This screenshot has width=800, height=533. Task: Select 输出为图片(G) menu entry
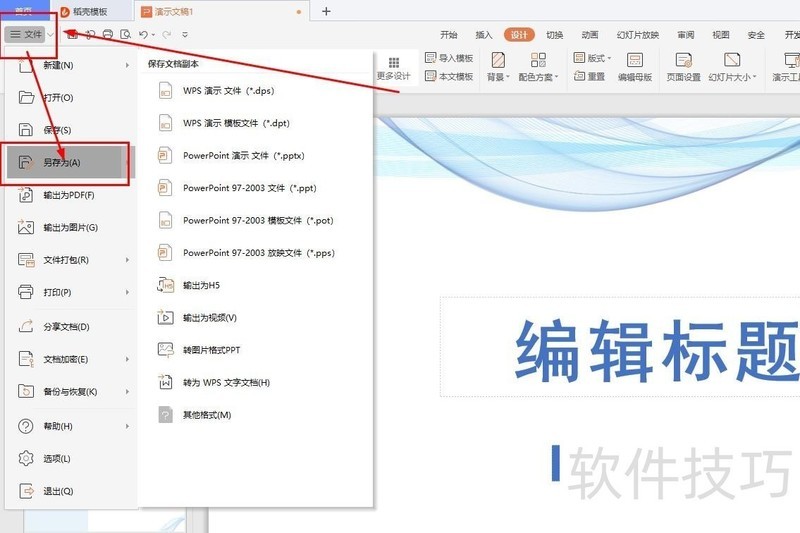pyautogui.click(x=71, y=227)
